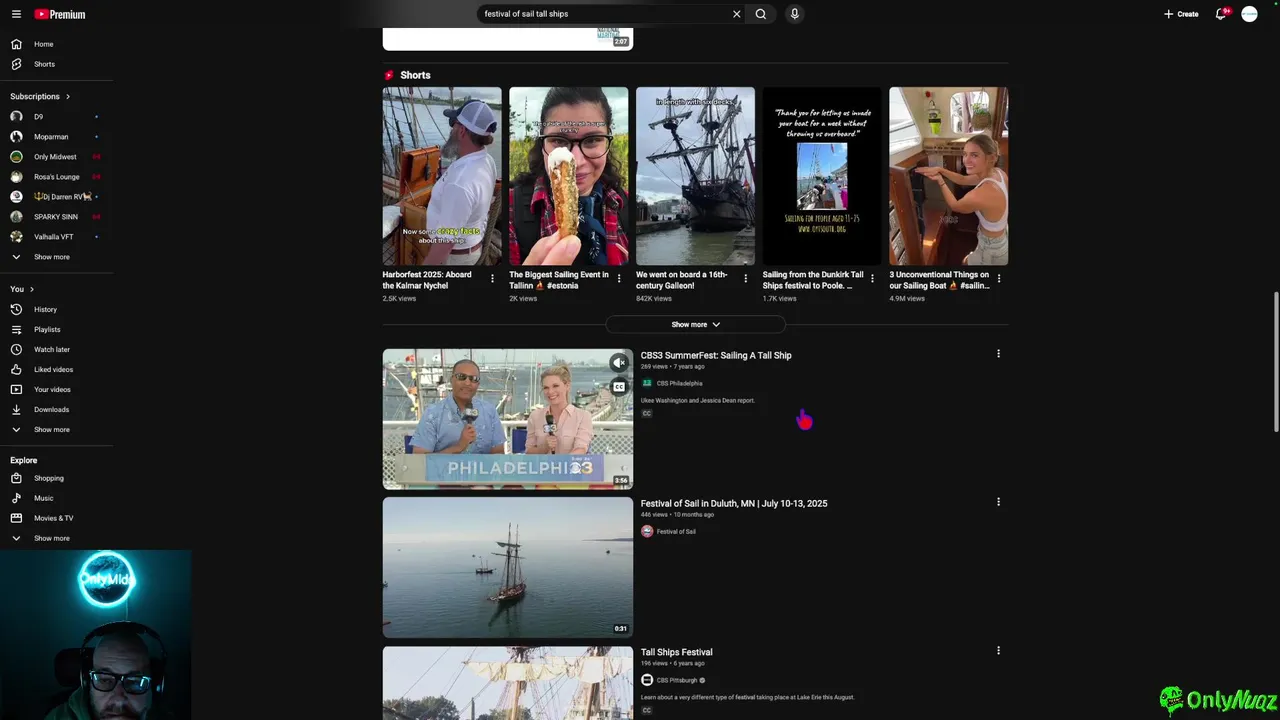The image size is (1280, 720).
Task: Expand the You section chevron
Action: (x=31, y=290)
